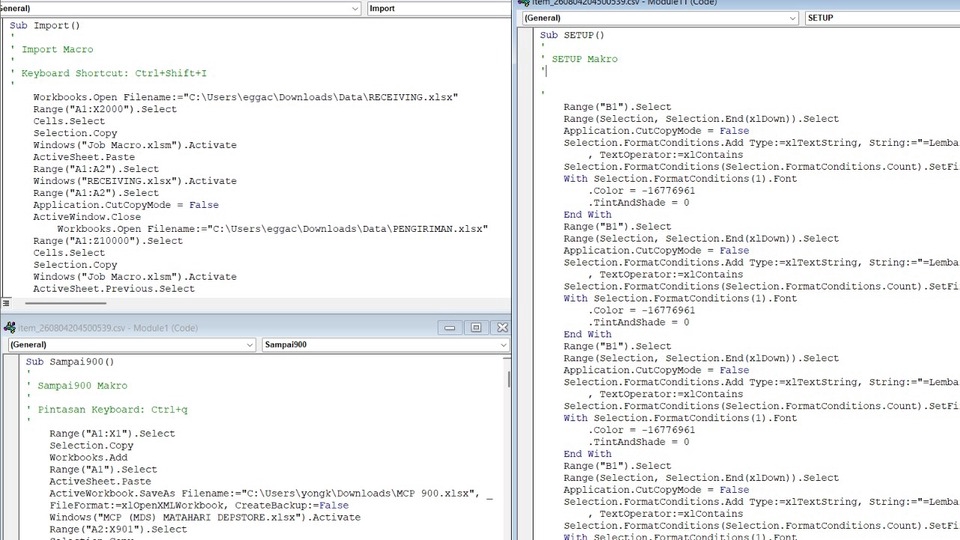Click the ActiveSheet.Previous.Select line
The image size is (960, 540).
tap(114, 288)
